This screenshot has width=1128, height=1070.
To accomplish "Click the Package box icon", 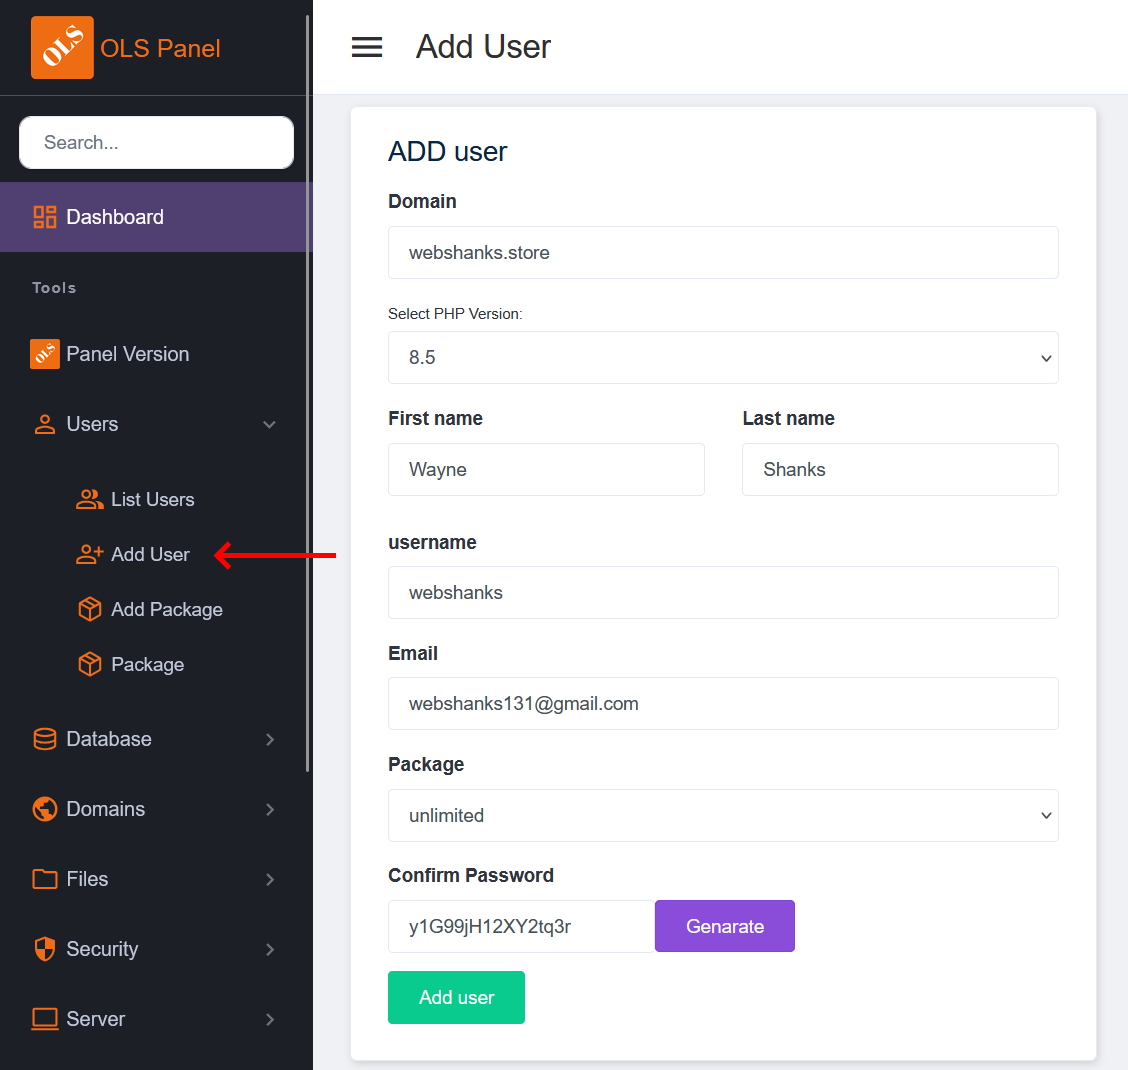I will click(90, 664).
